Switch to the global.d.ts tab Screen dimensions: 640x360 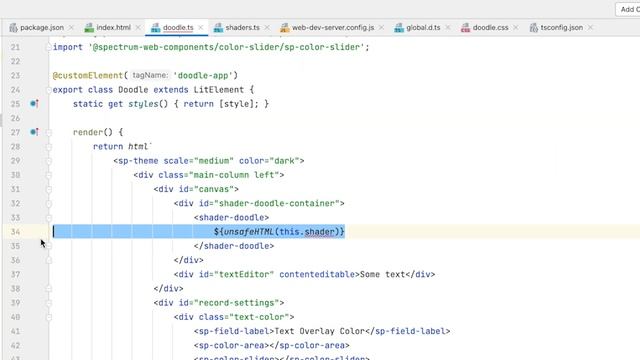[x=423, y=27]
